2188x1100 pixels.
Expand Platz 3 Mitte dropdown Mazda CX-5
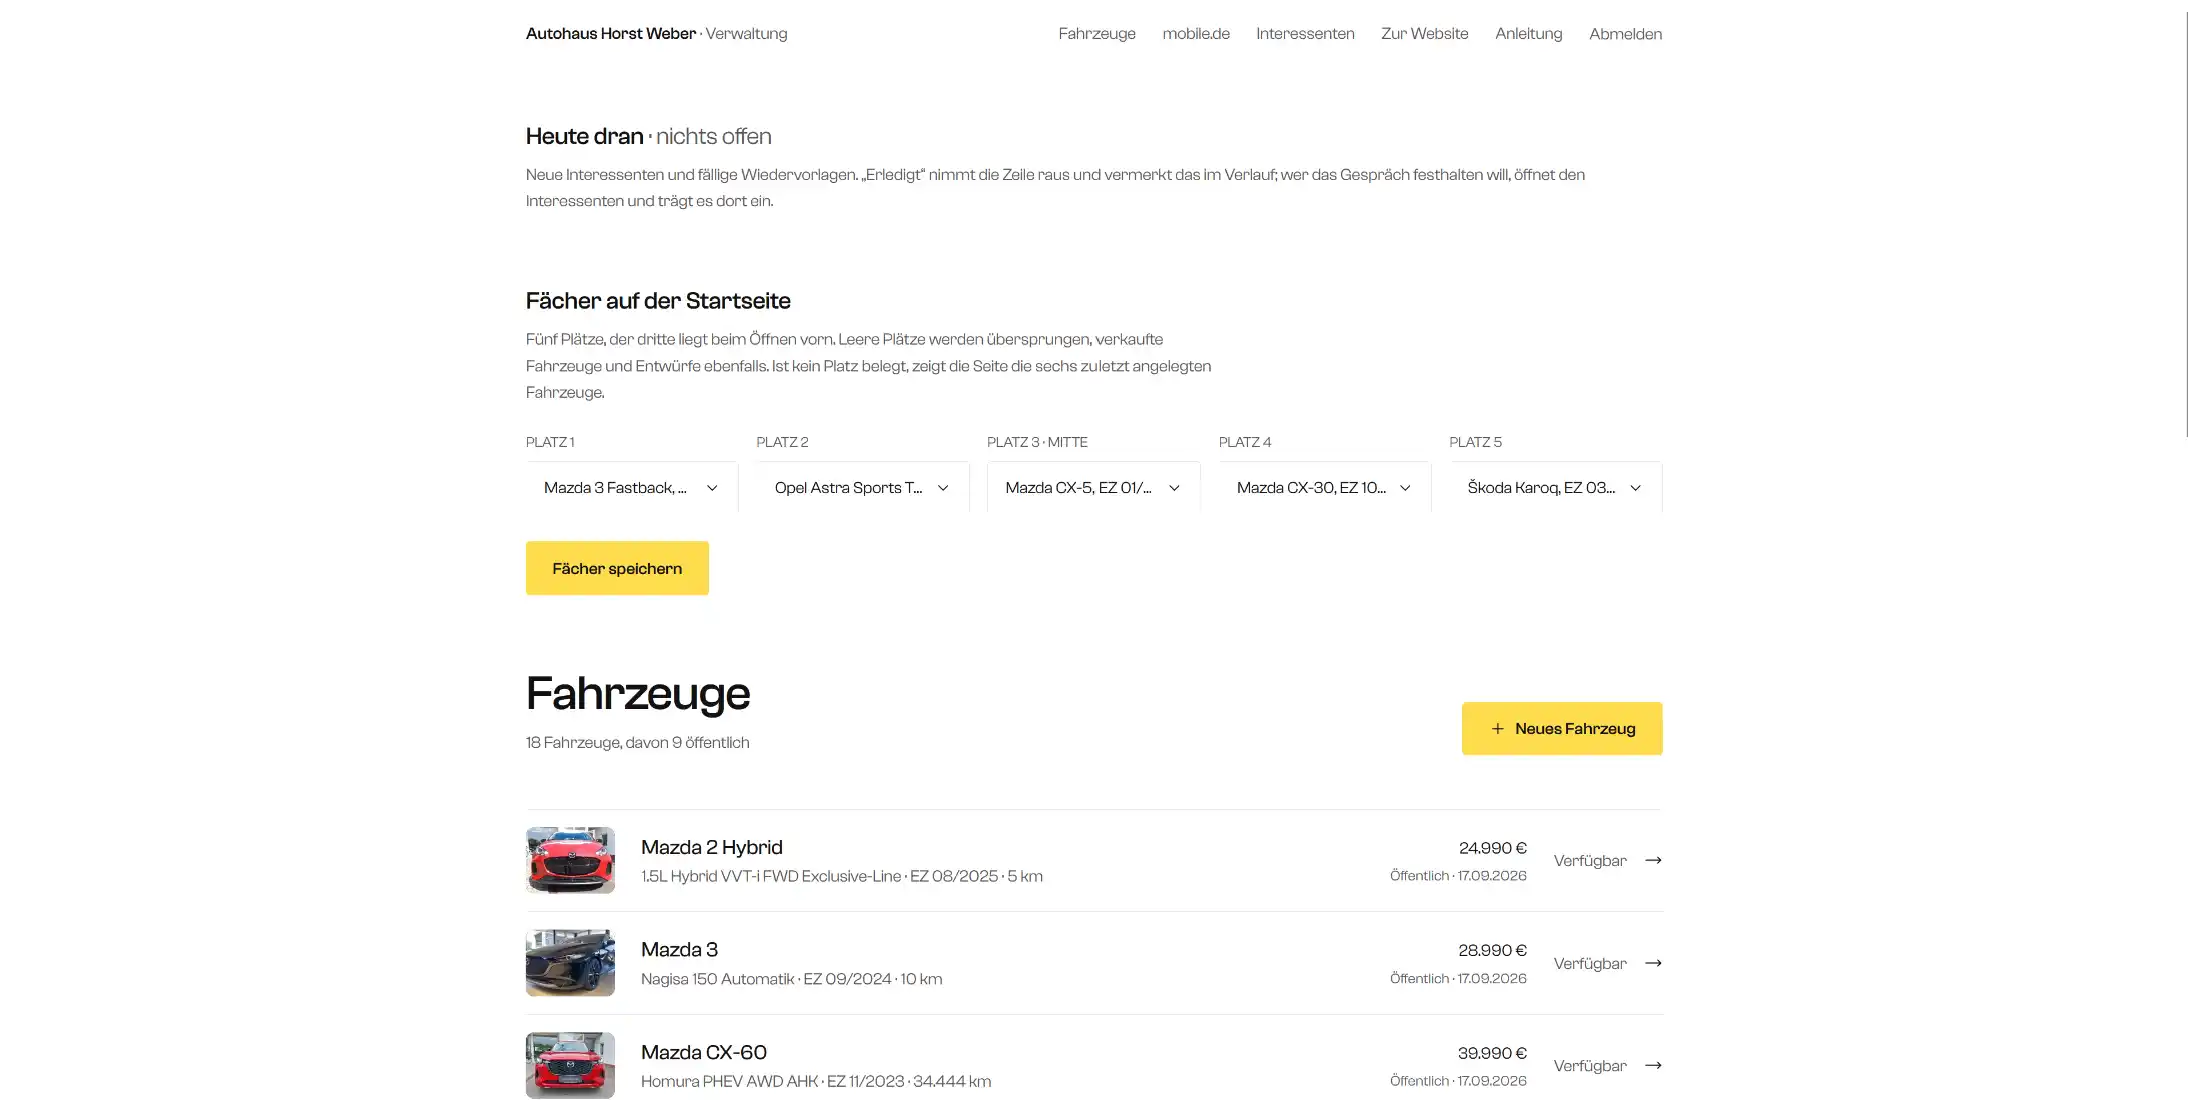click(x=1093, y=488)
